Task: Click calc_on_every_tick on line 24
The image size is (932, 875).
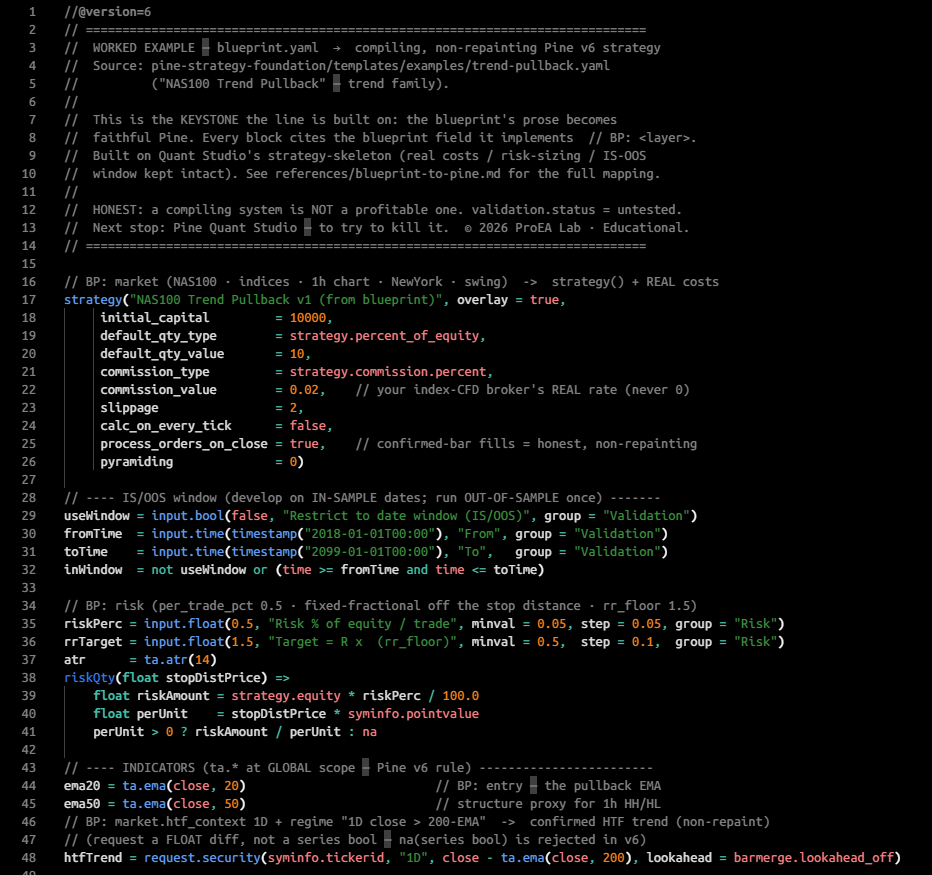Action: click(166, 426)
